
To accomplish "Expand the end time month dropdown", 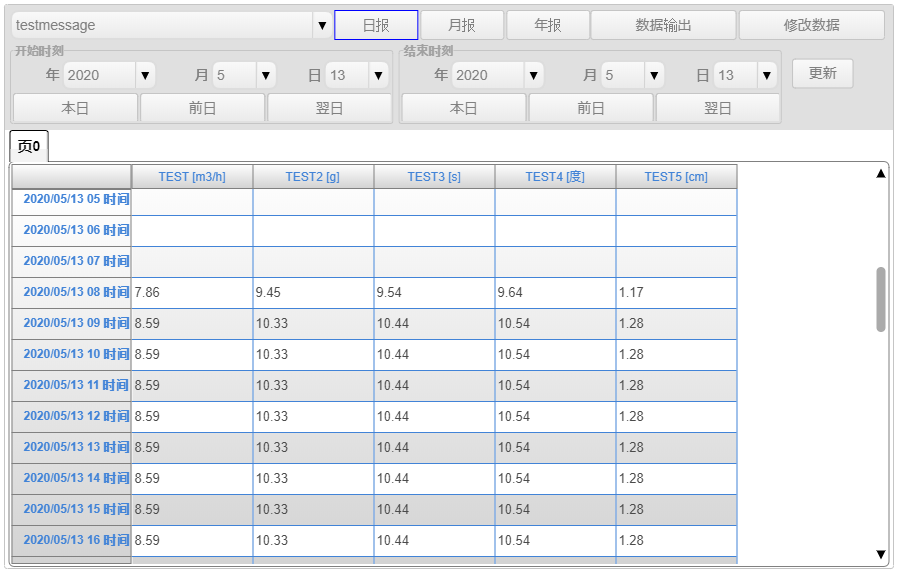I will (x=653, y=75).
